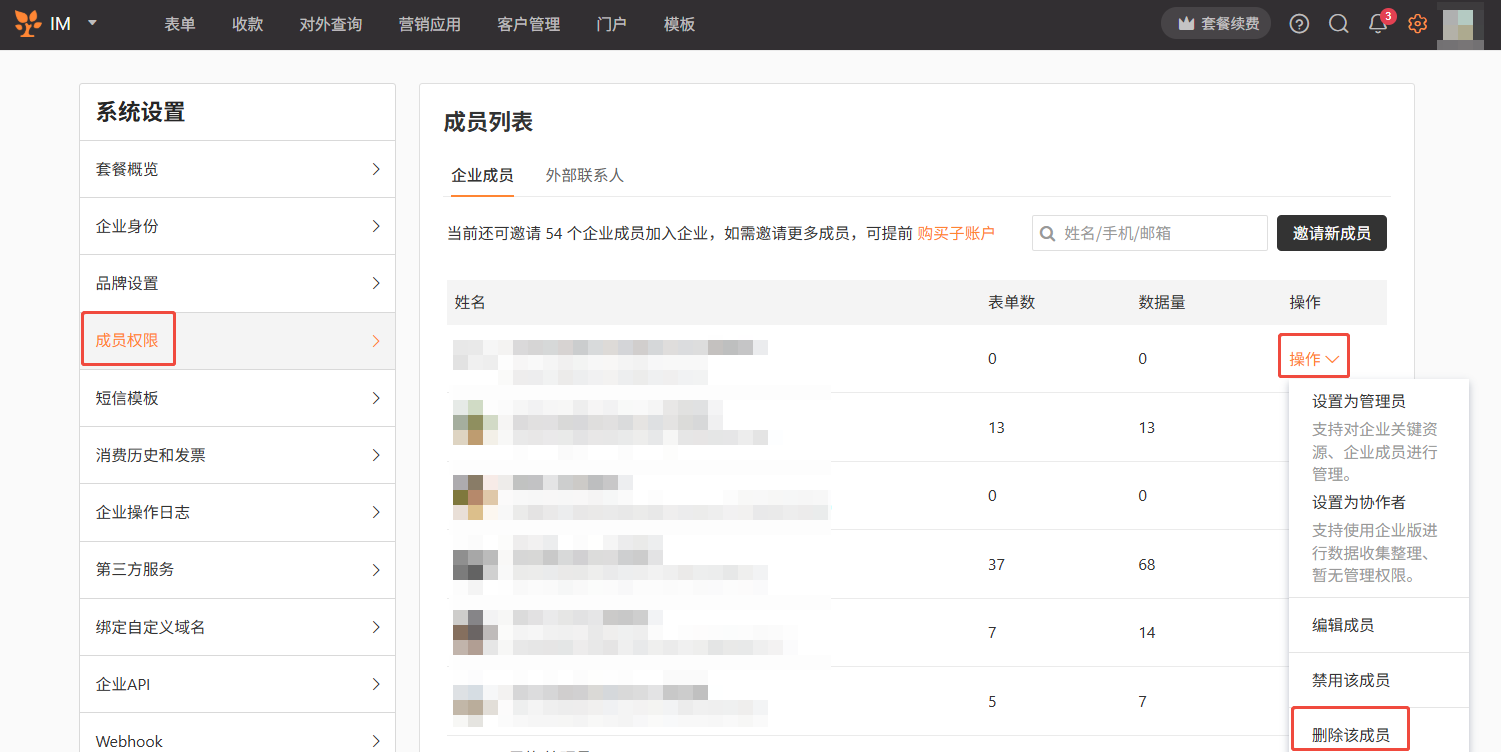Click the orange settings gear icon
Viewport: 1501px width, 752px height.
coord(1417,24)
